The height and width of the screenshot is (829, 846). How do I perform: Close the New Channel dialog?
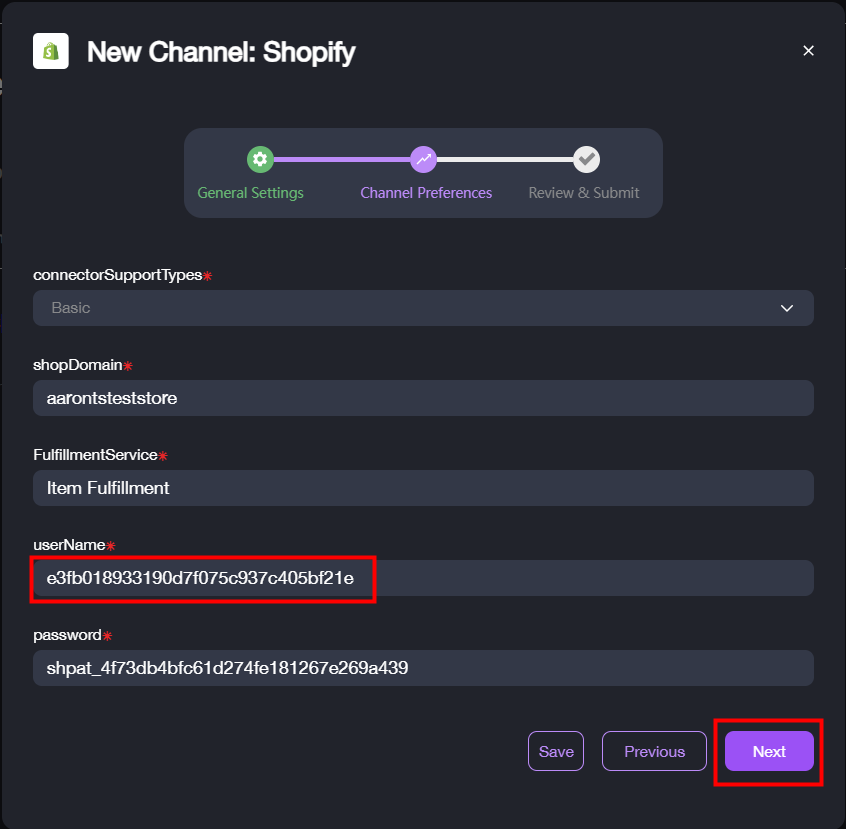[x=809, y=51]
